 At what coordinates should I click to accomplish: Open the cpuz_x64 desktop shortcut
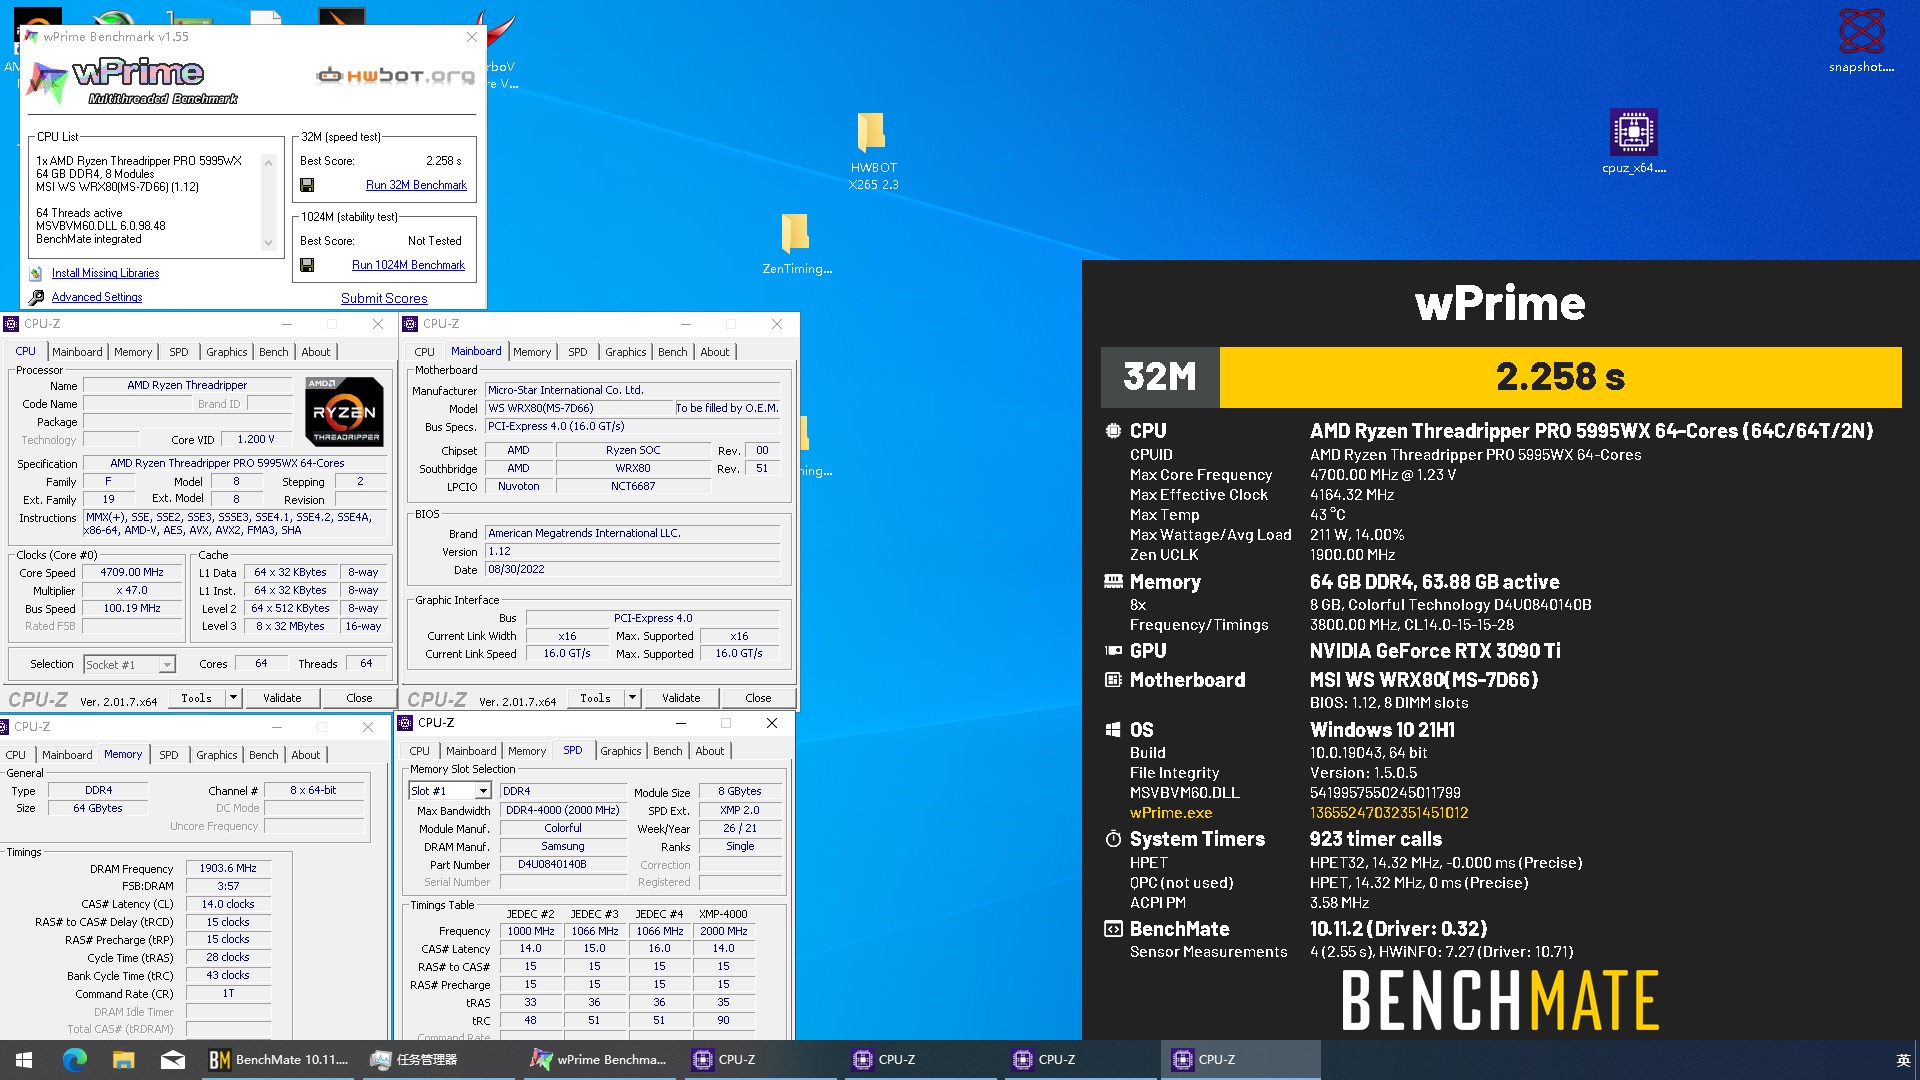coord(1634,141)
